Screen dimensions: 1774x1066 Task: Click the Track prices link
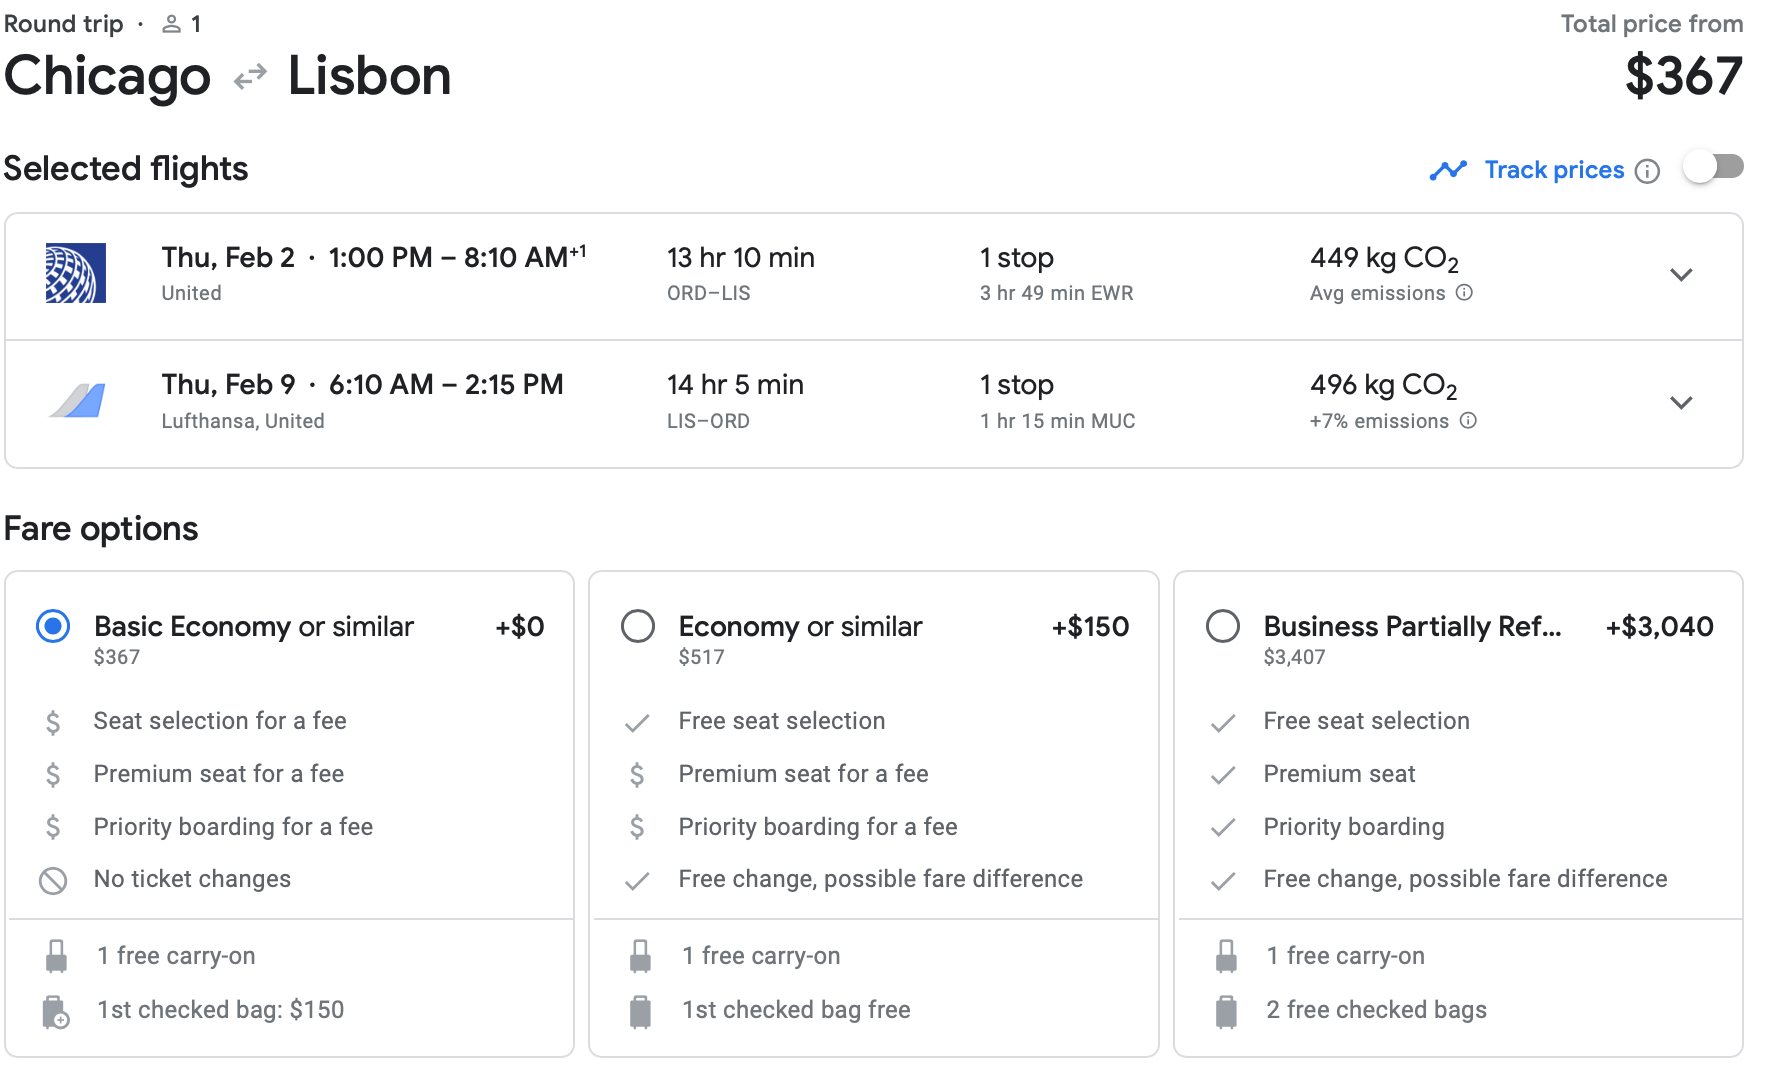coord(1553,170)
